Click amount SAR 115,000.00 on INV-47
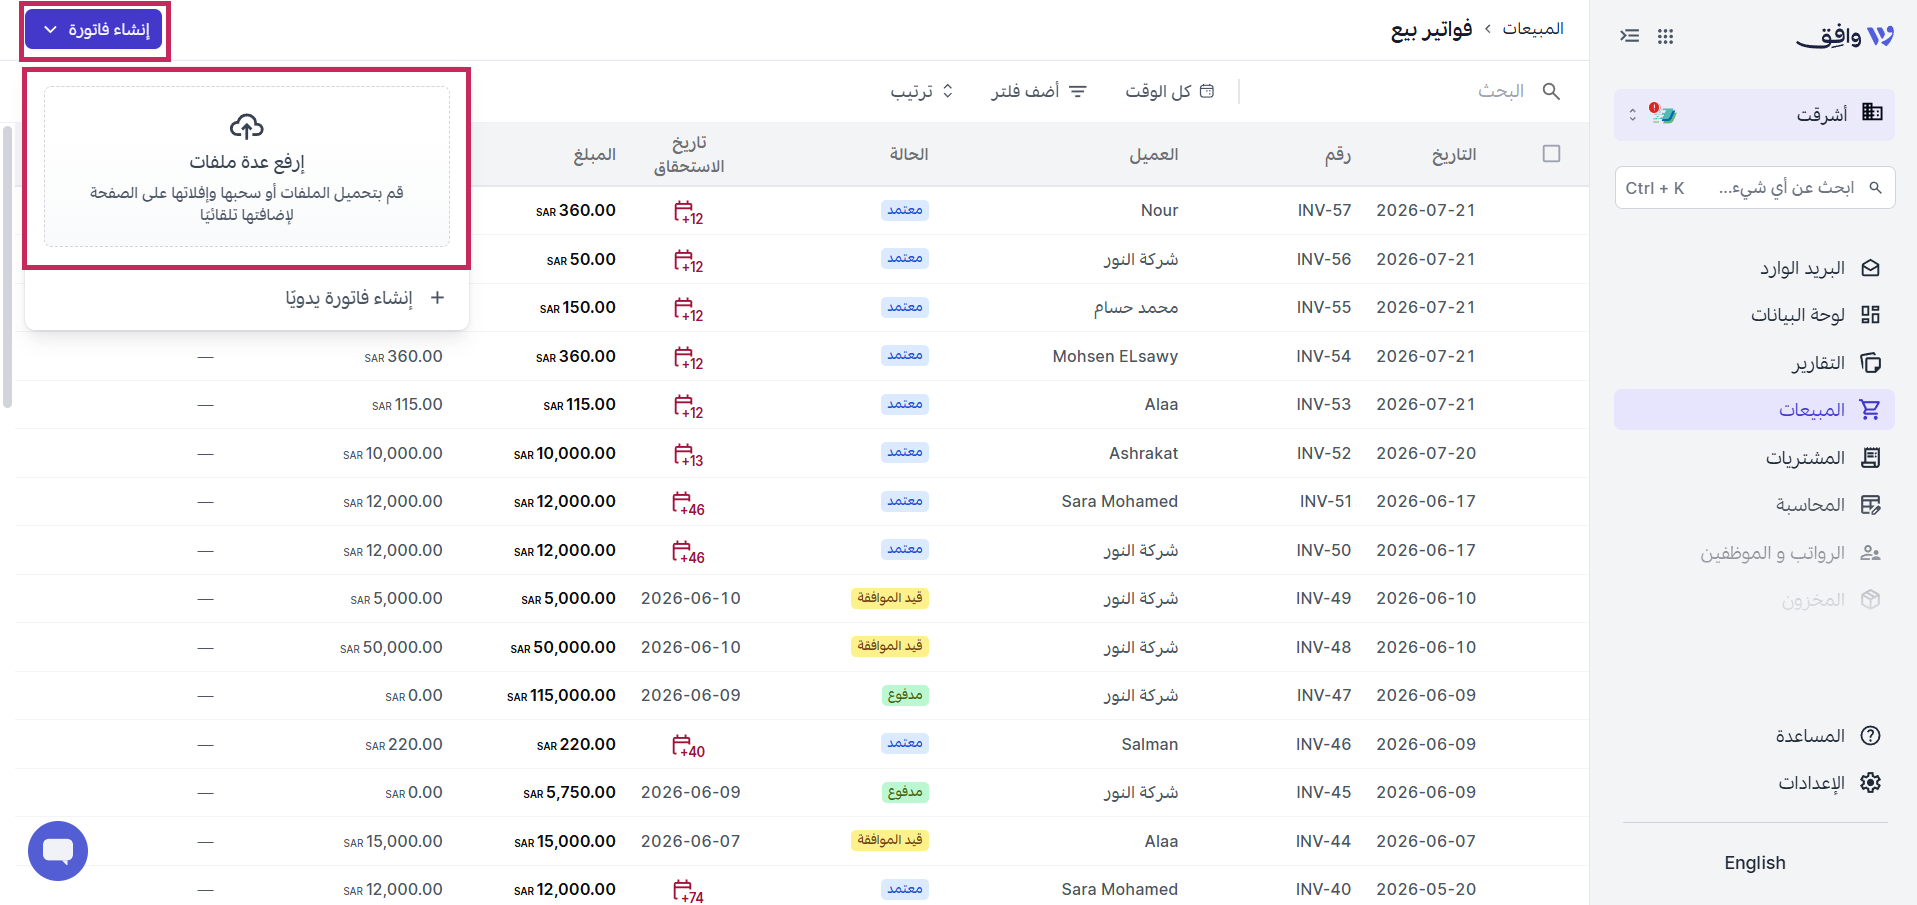This screenshot has height=905, width=1917. pos(561,695)
